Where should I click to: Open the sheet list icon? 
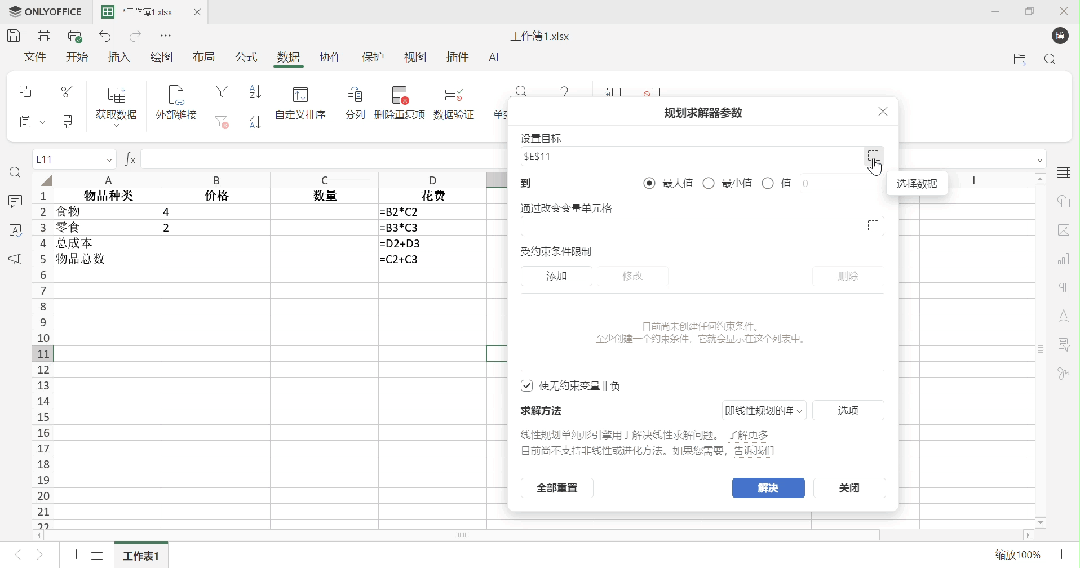tap(97, 556)
